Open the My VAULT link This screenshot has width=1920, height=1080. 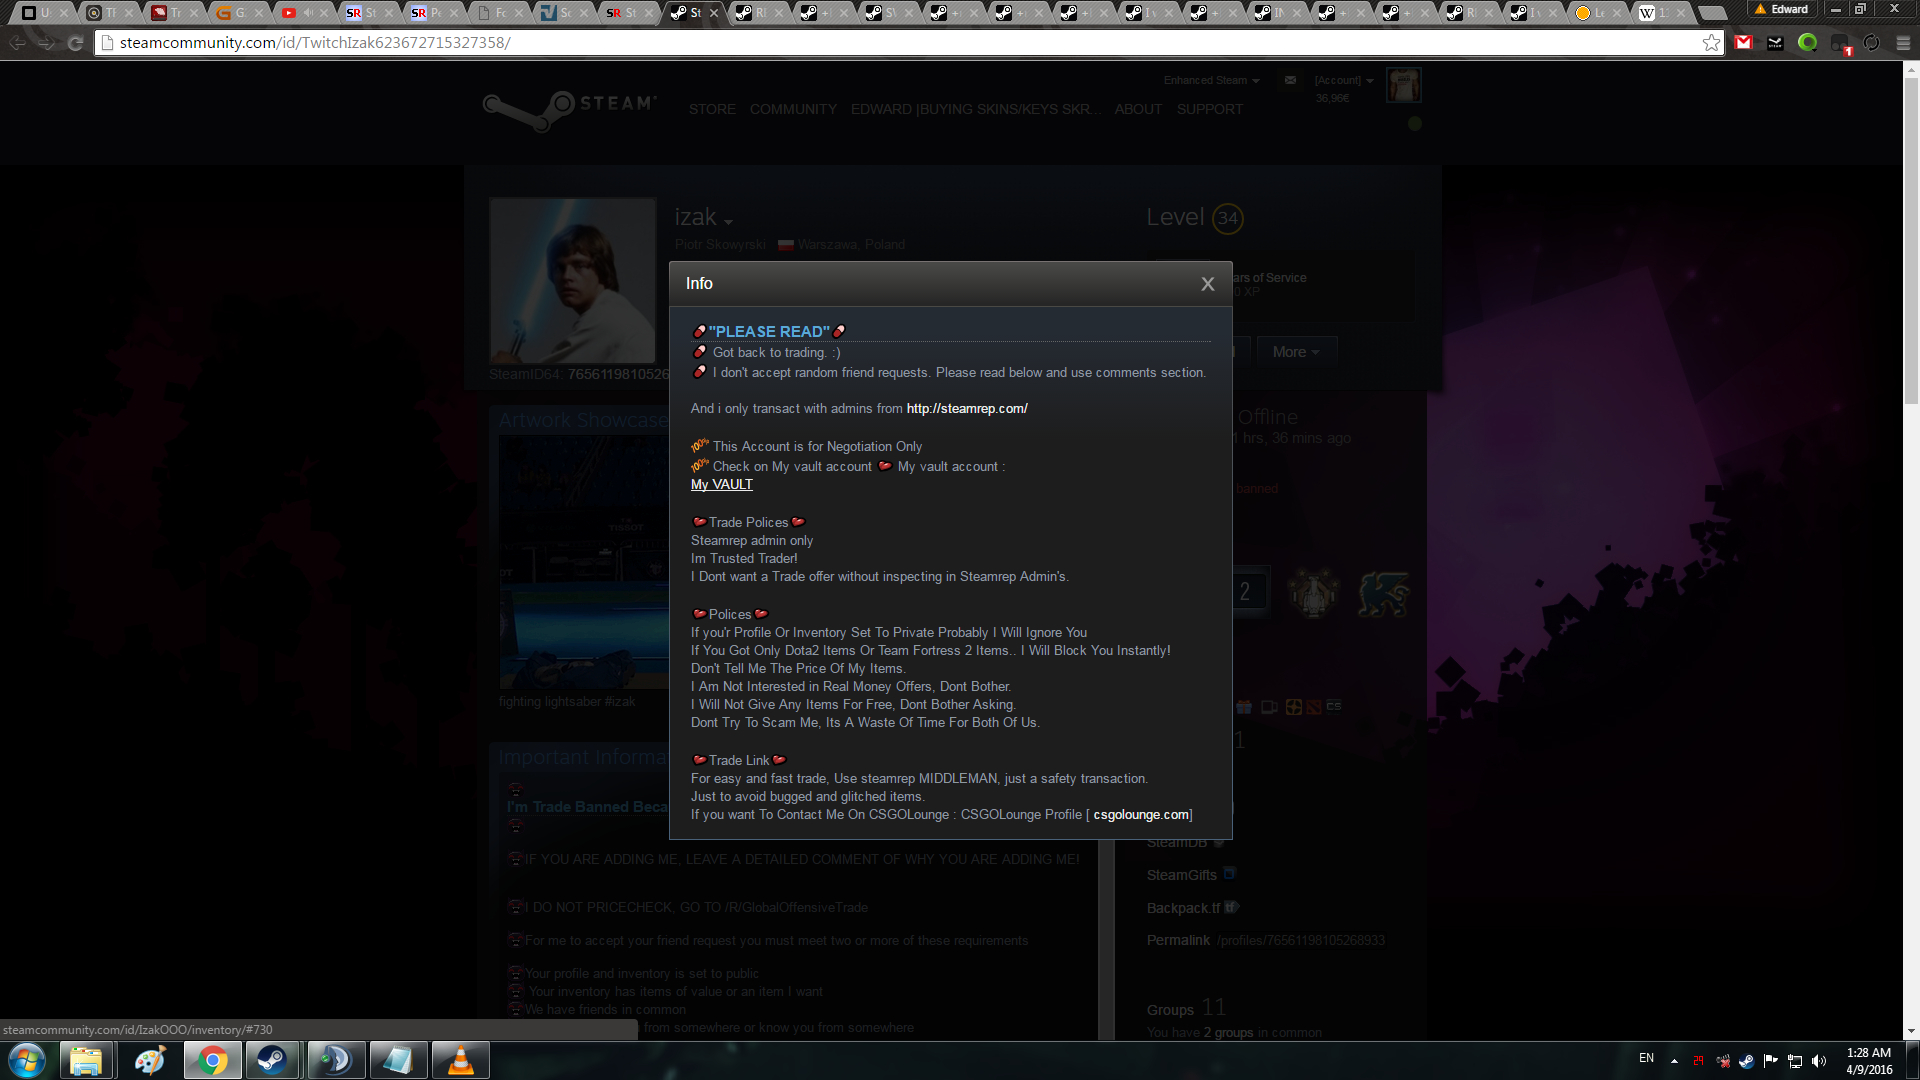point(721,484)
